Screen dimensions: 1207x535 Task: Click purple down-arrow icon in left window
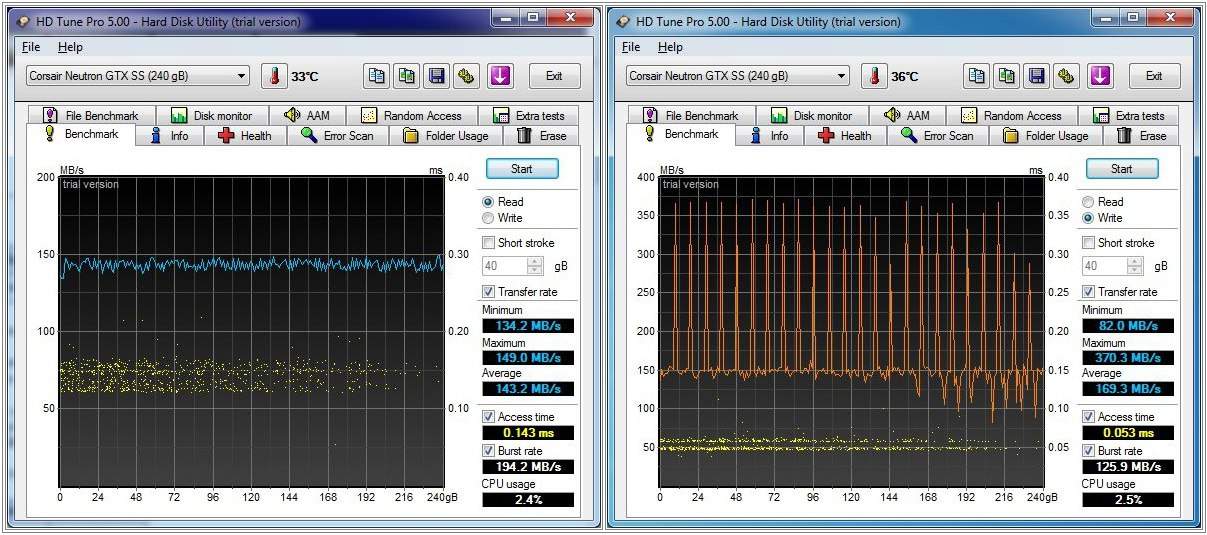[500, 76]
